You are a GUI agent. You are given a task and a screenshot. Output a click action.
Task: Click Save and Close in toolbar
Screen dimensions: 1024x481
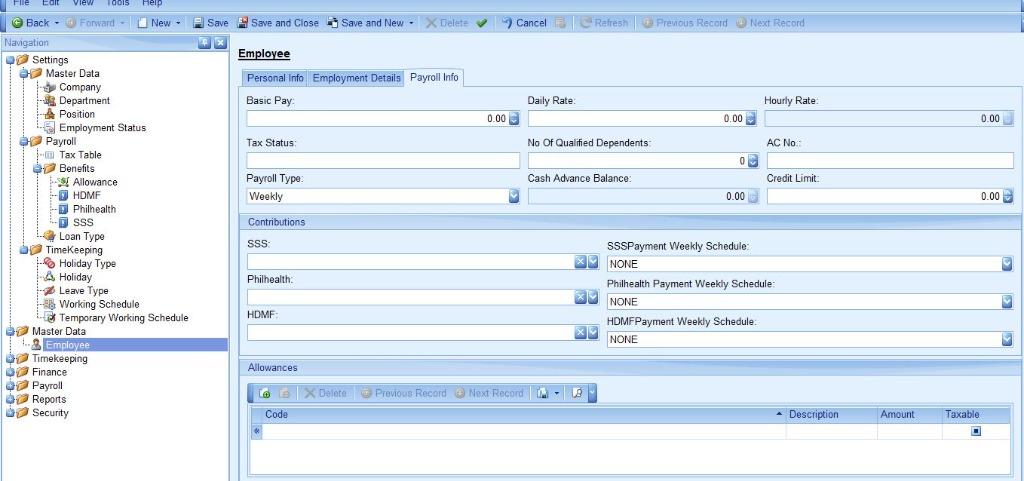point(278,23)
